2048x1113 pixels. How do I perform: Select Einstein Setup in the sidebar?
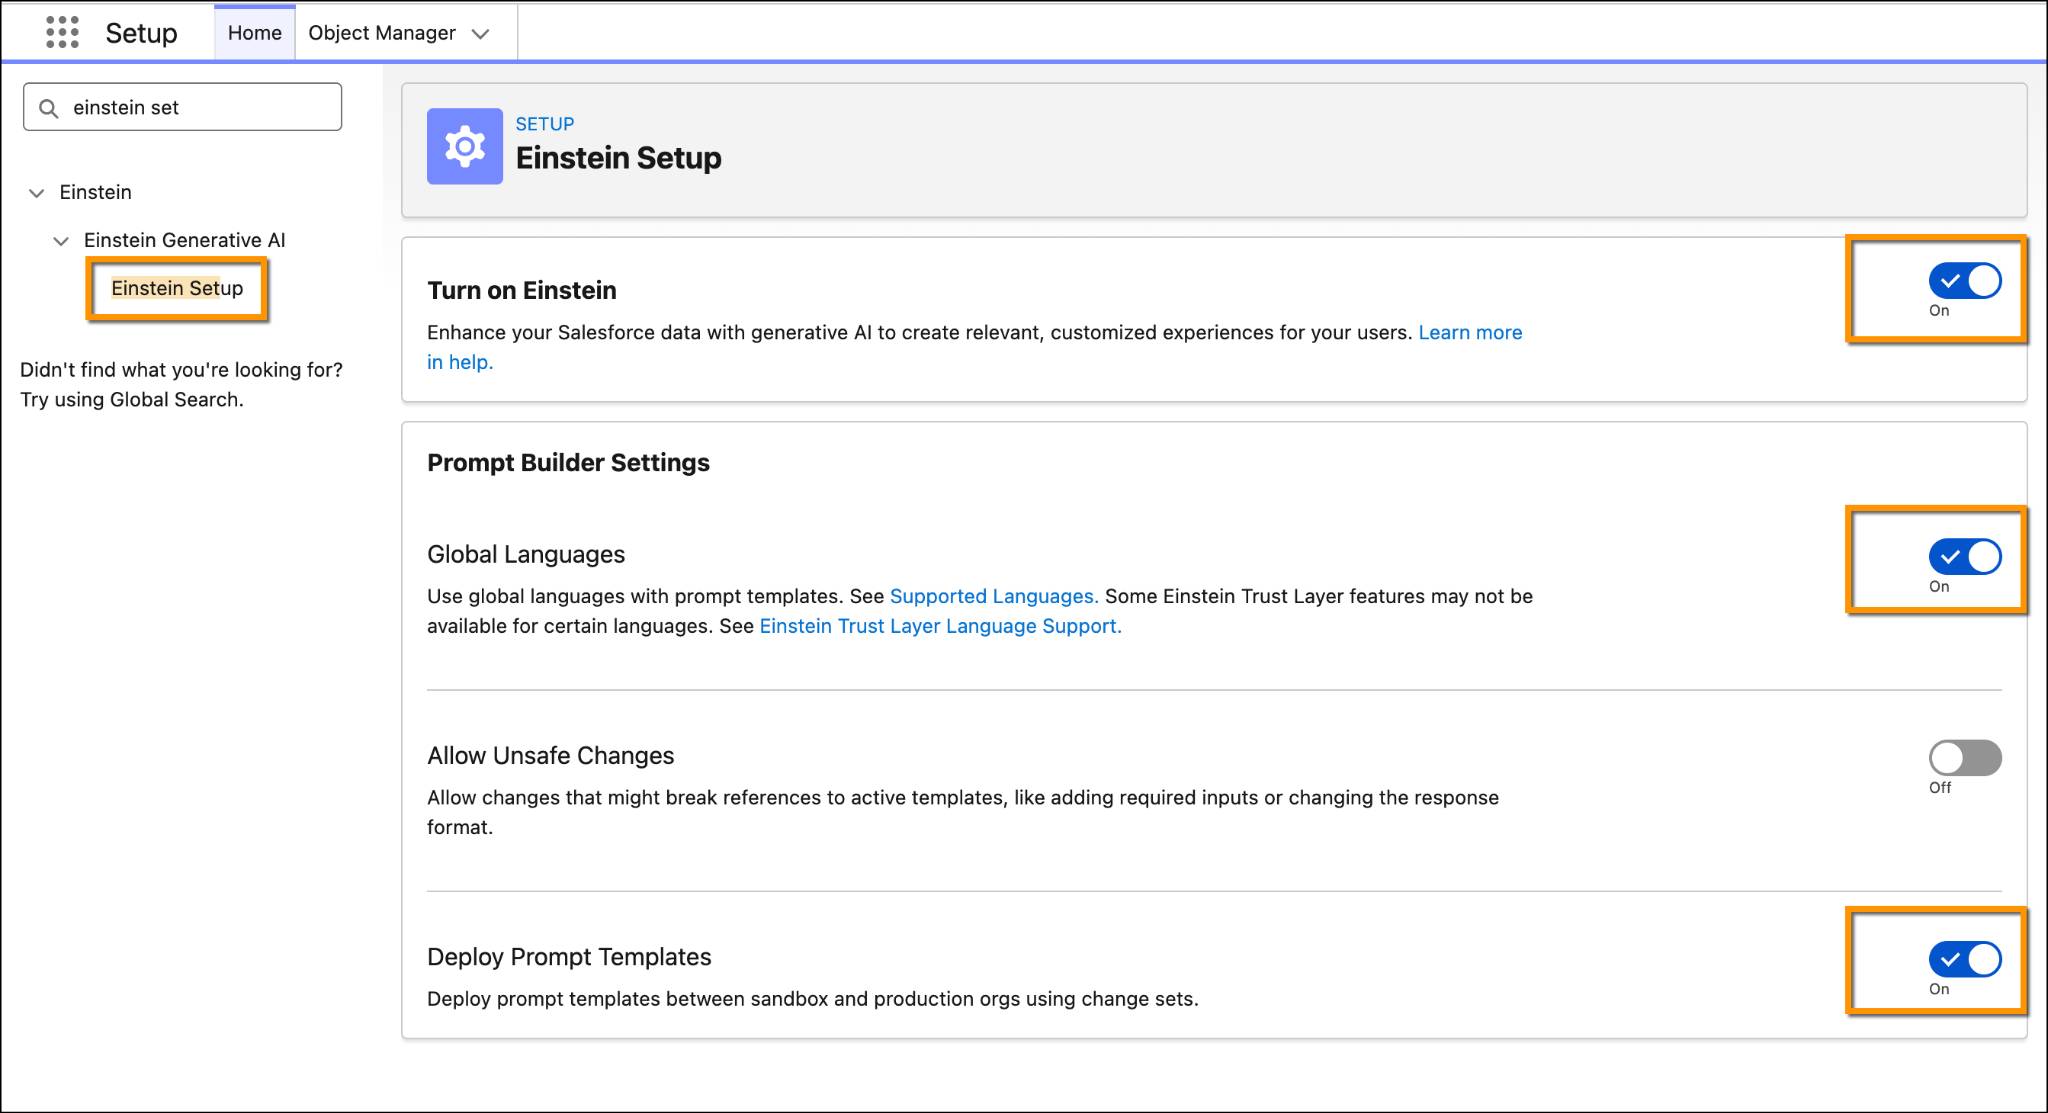tap(177, 288)
